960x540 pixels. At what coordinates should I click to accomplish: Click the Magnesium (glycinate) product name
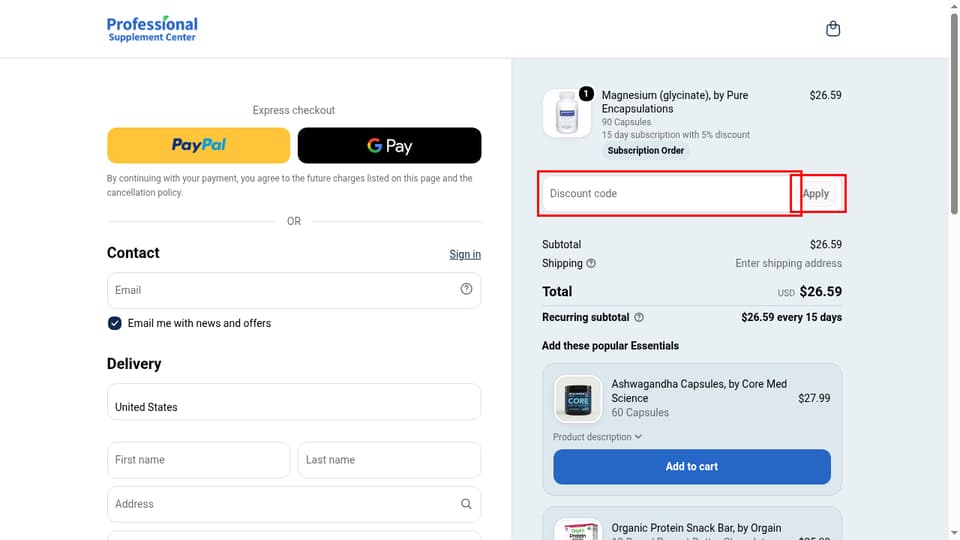675,102
